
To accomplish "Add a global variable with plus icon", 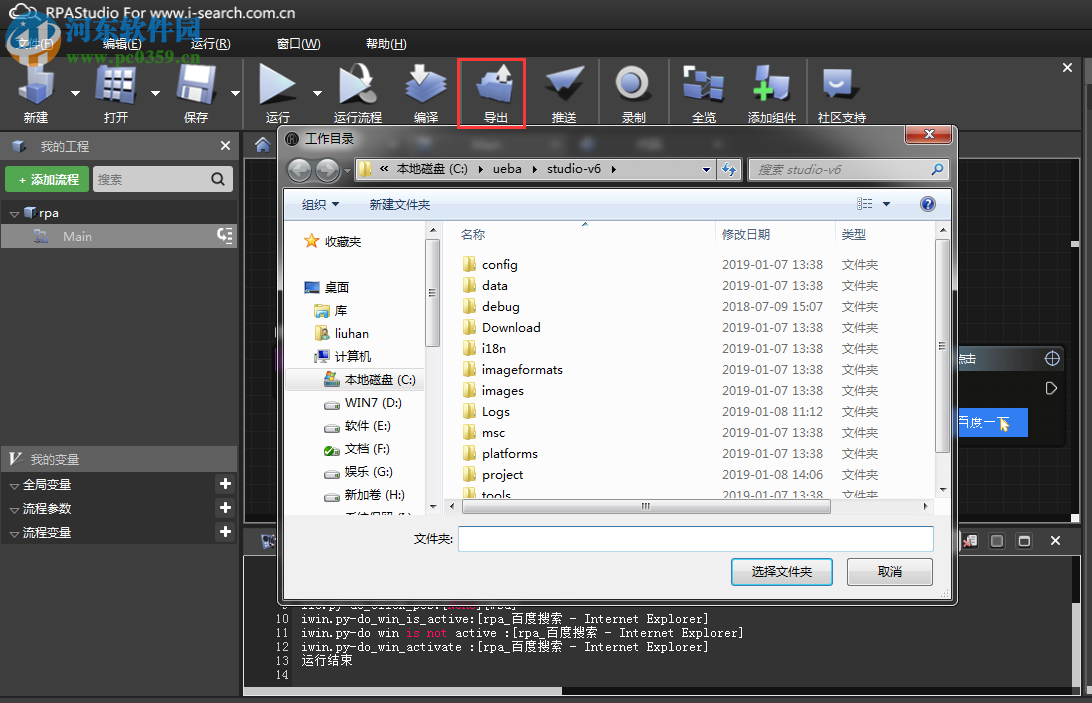I will 225,484.
